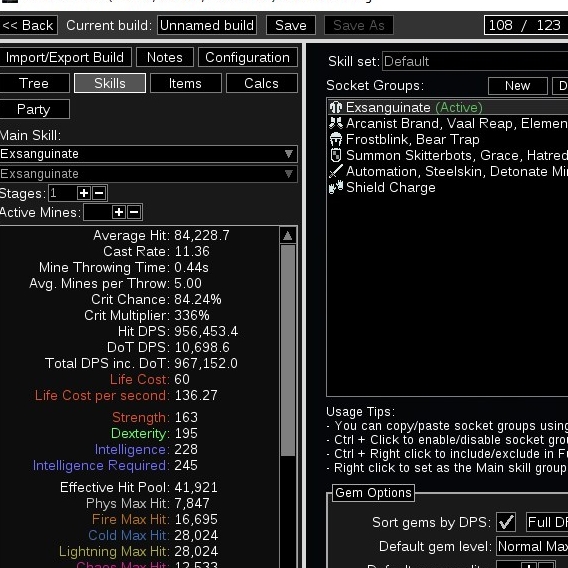568x568 pixels.
Task: Save the current build
Action: pos(291,25)
